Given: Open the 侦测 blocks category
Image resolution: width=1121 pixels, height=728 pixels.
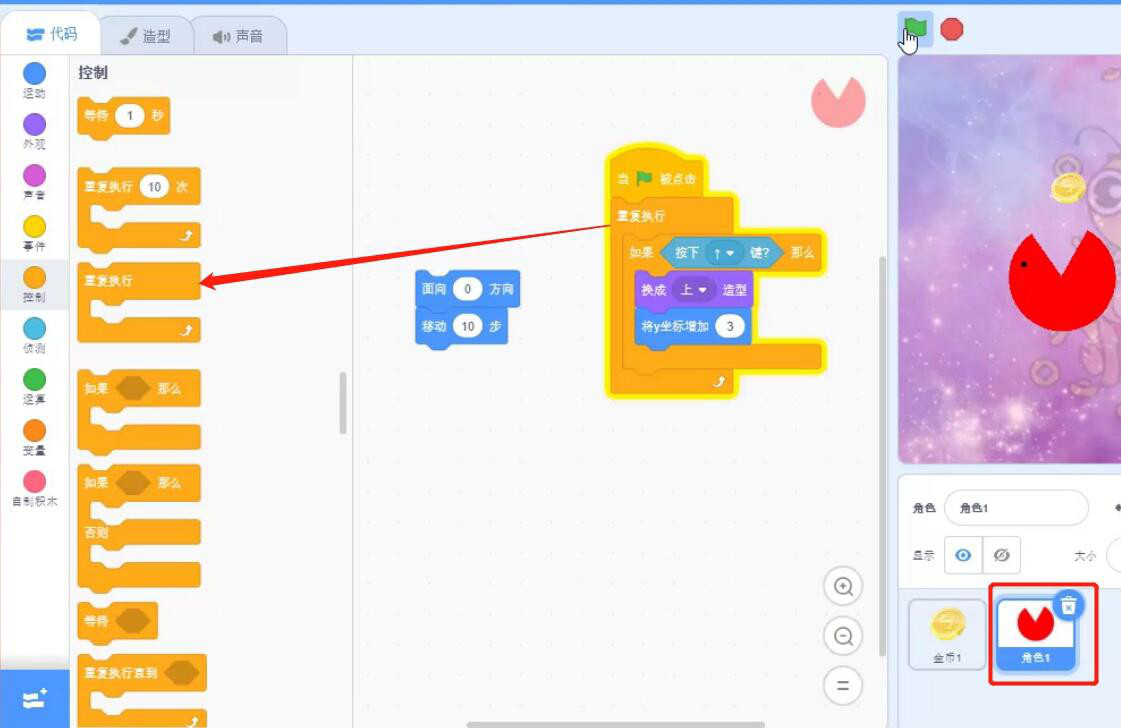Looking at the screenshot, I should (34, 335).
